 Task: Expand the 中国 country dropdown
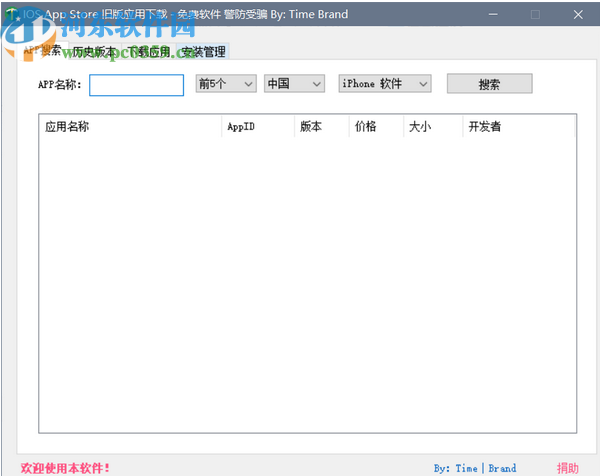point(294,83)
